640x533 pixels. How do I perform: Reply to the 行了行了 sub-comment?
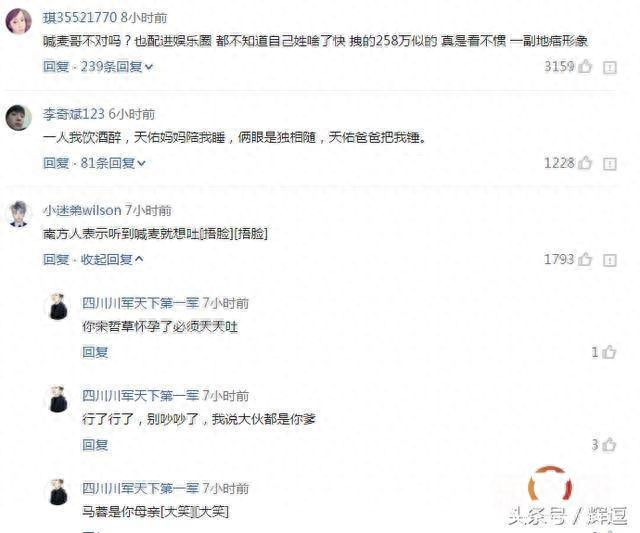click(x=95, y=444)
